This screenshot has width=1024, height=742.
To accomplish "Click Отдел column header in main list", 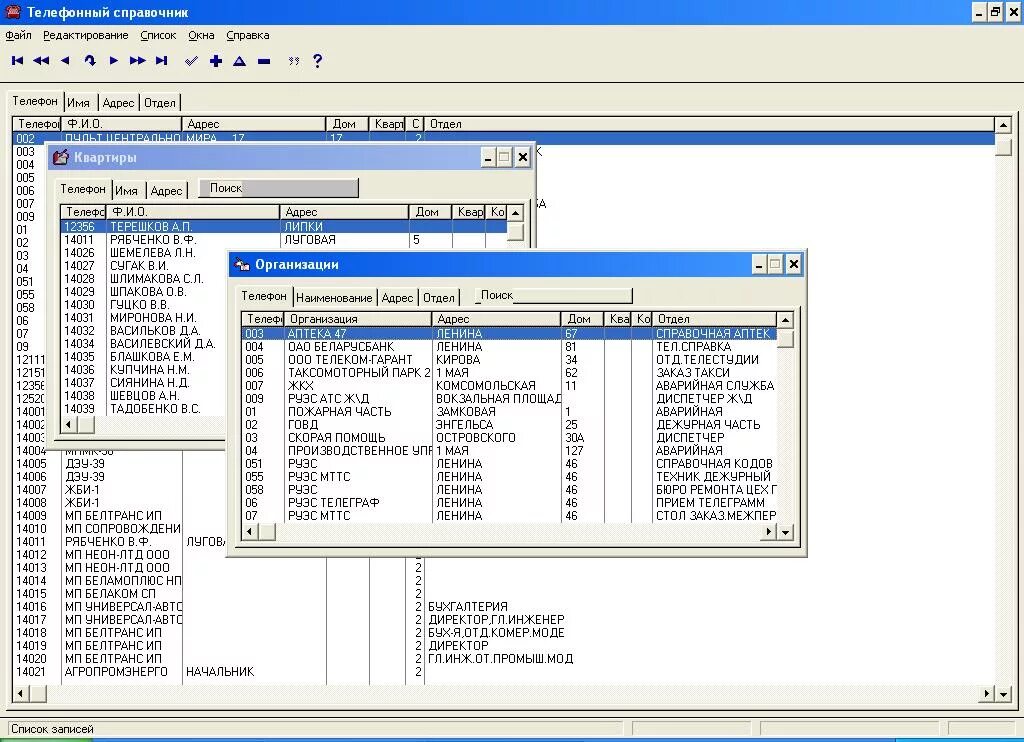I will coord(709,123).
